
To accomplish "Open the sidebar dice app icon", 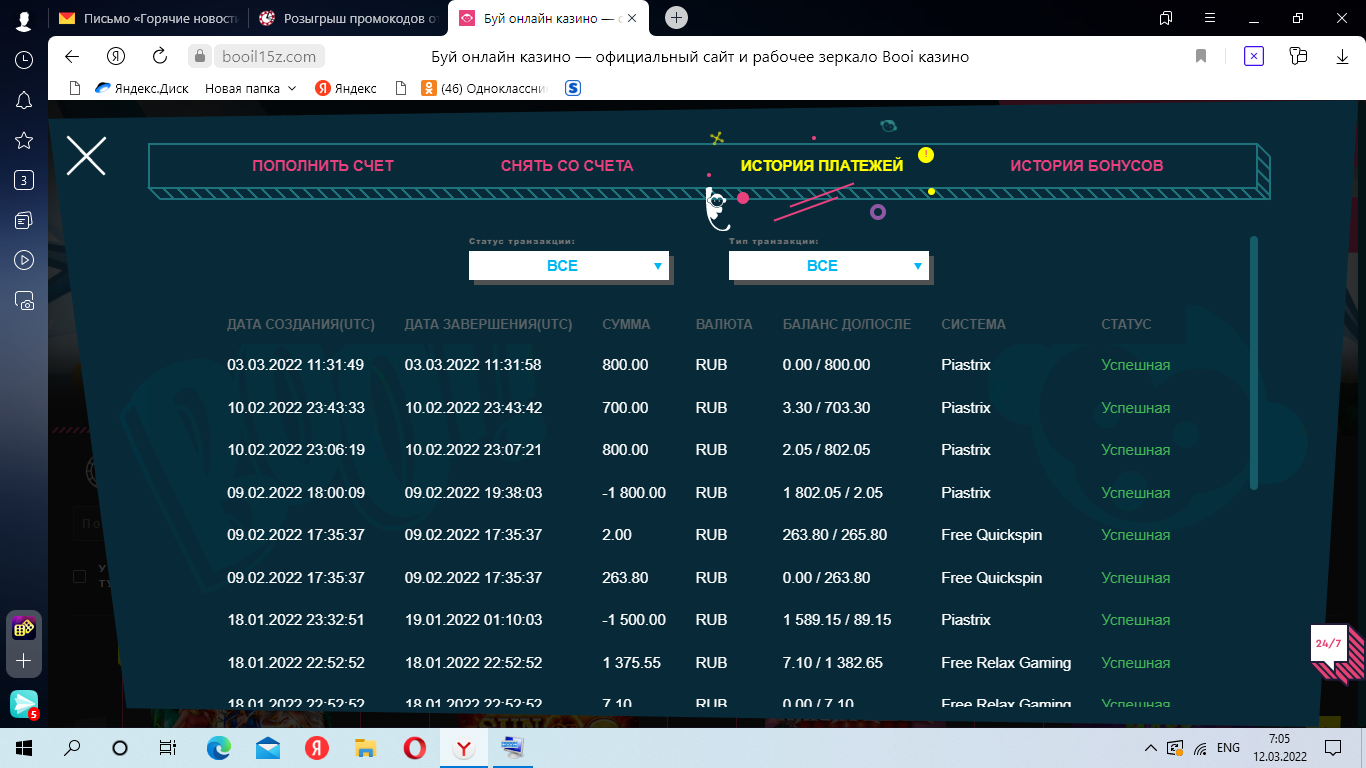I will 24,628.
